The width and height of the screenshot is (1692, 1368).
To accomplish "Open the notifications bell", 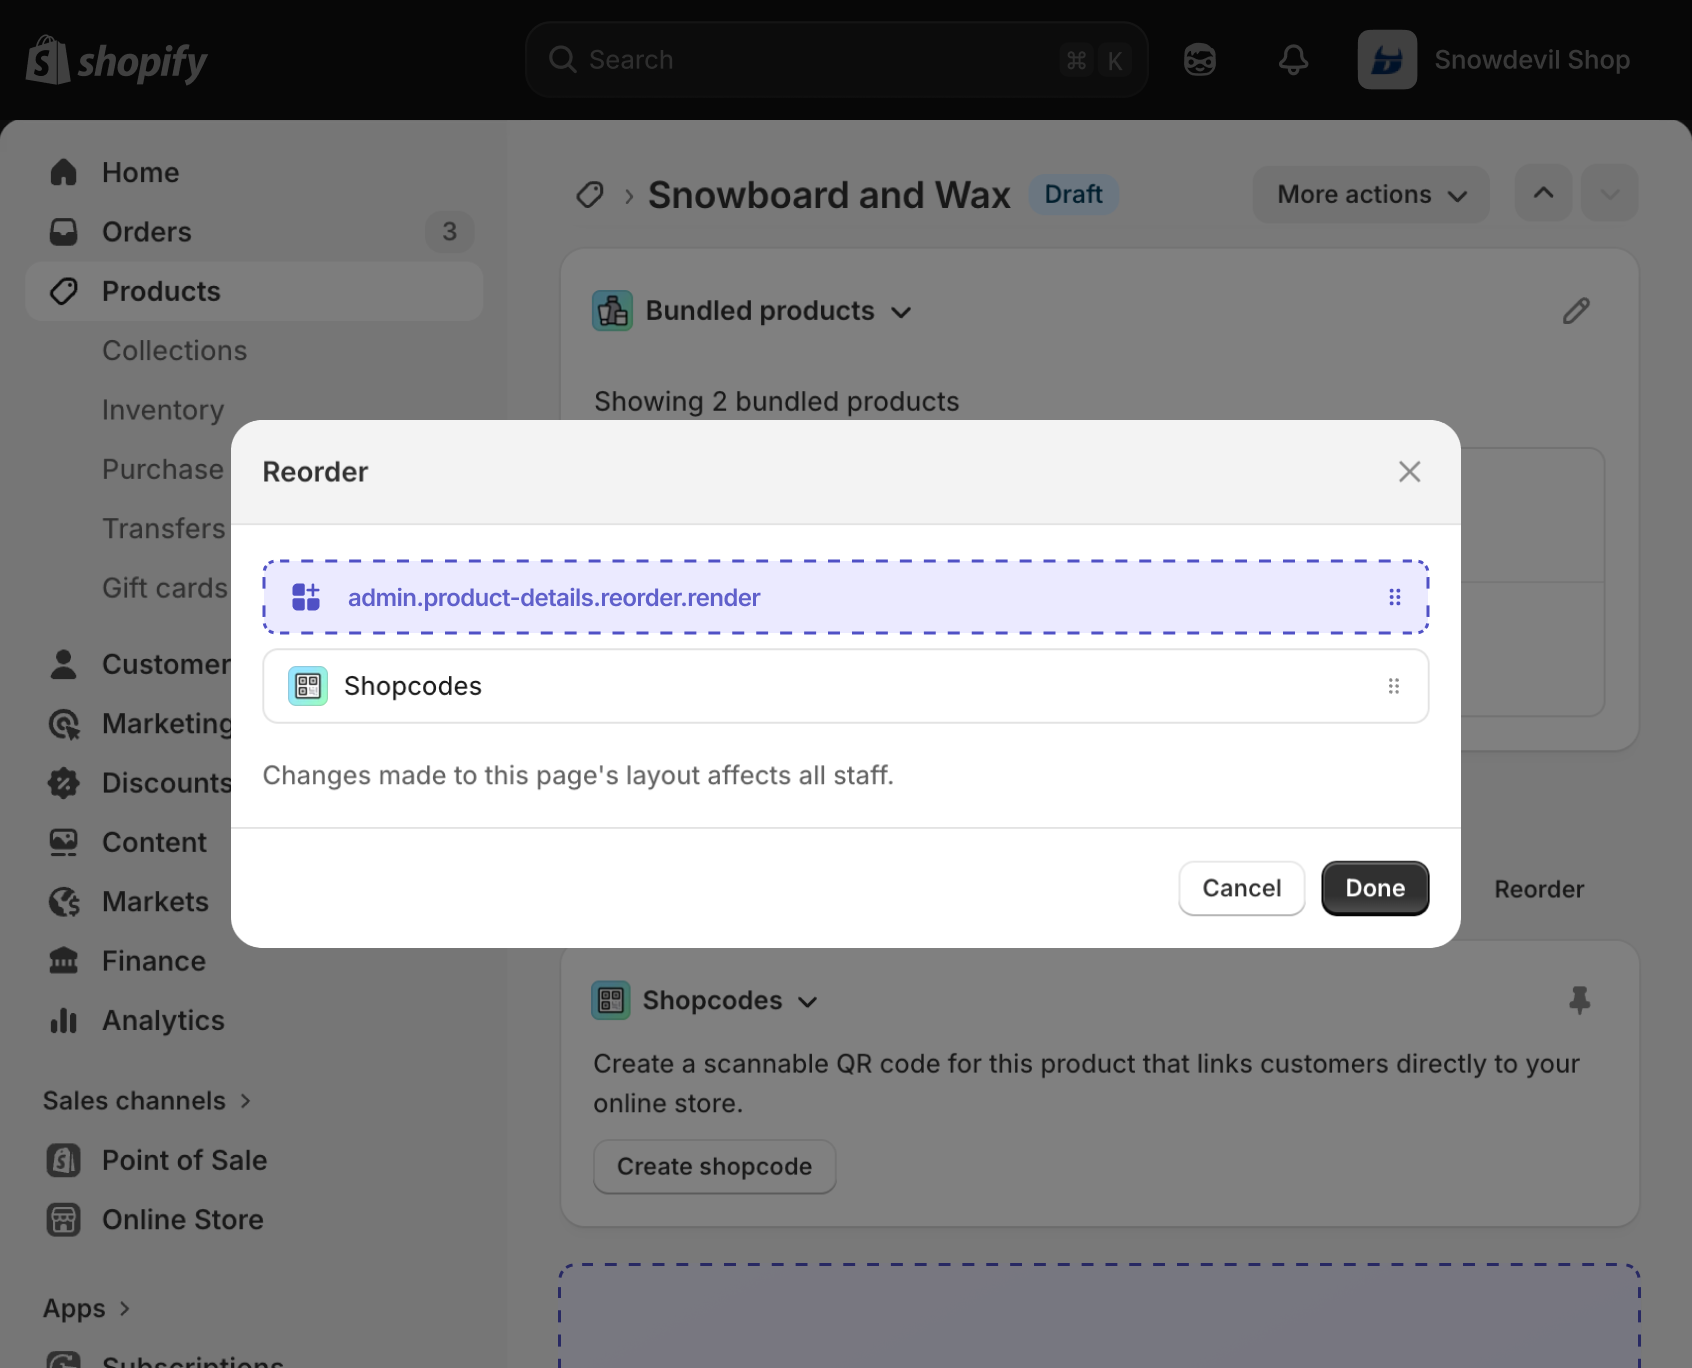I will 1293,60.
